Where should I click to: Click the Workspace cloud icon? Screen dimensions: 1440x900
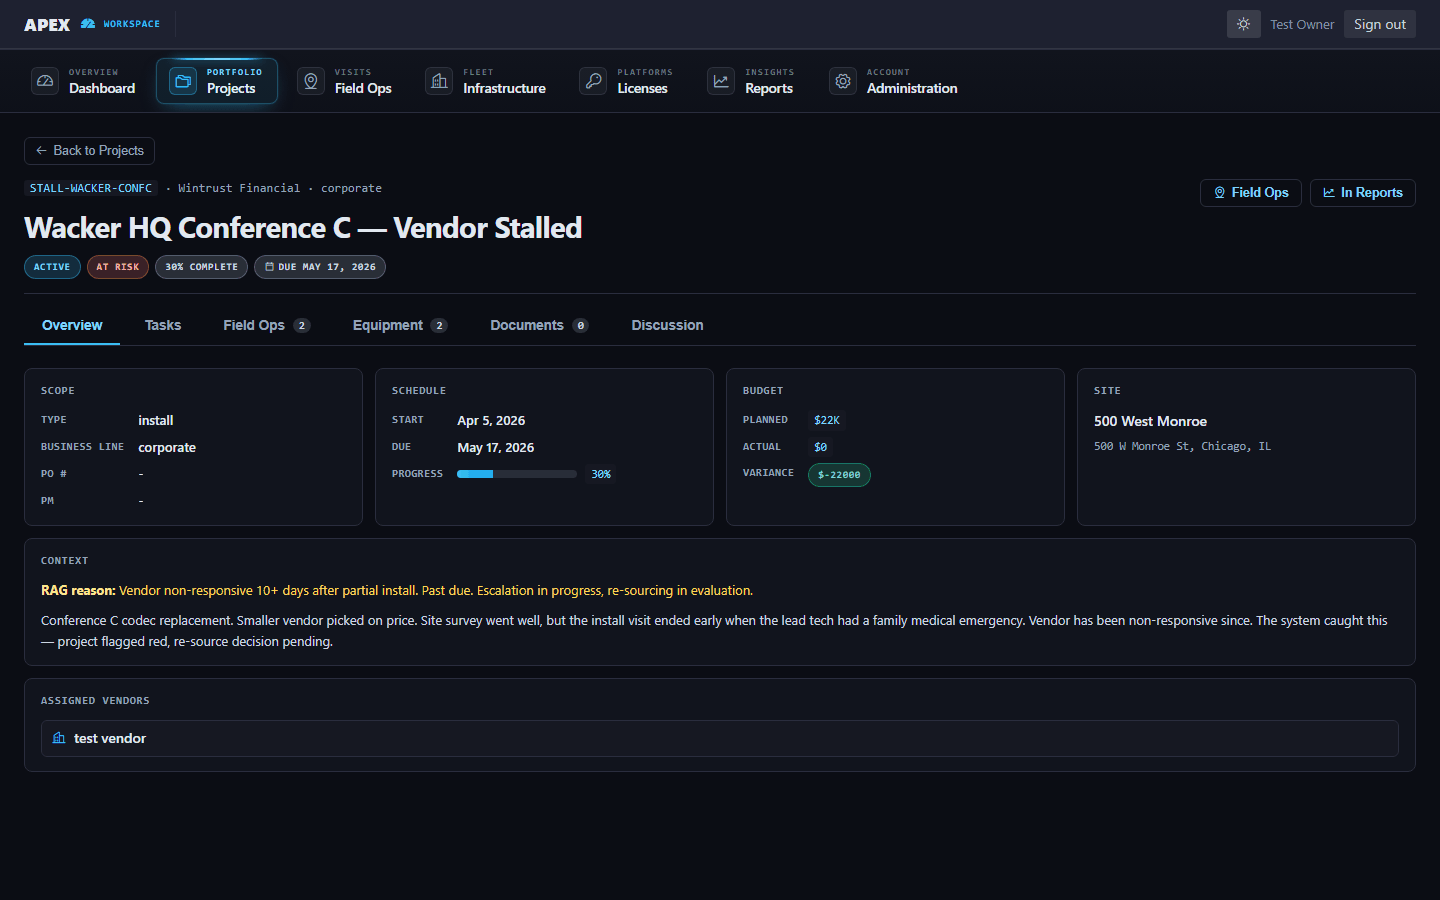(x=88, y=24)
